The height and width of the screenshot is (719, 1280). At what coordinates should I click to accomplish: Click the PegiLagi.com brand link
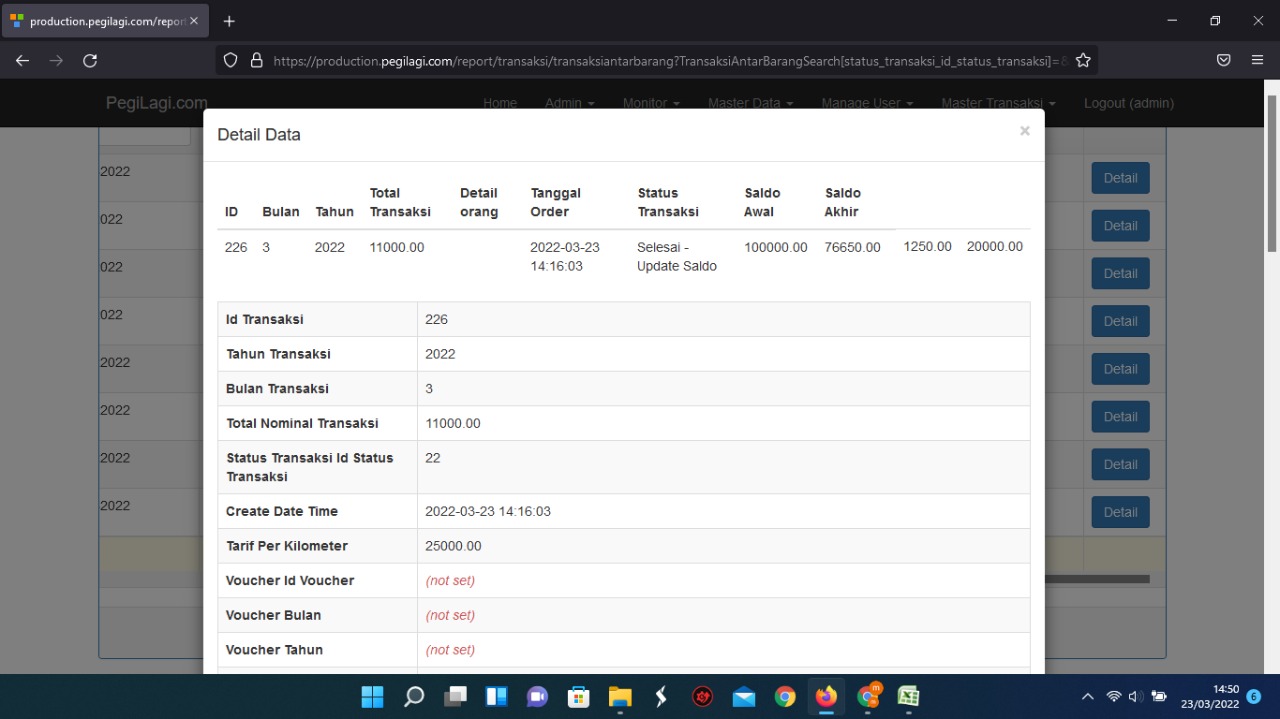click(157, 103)
